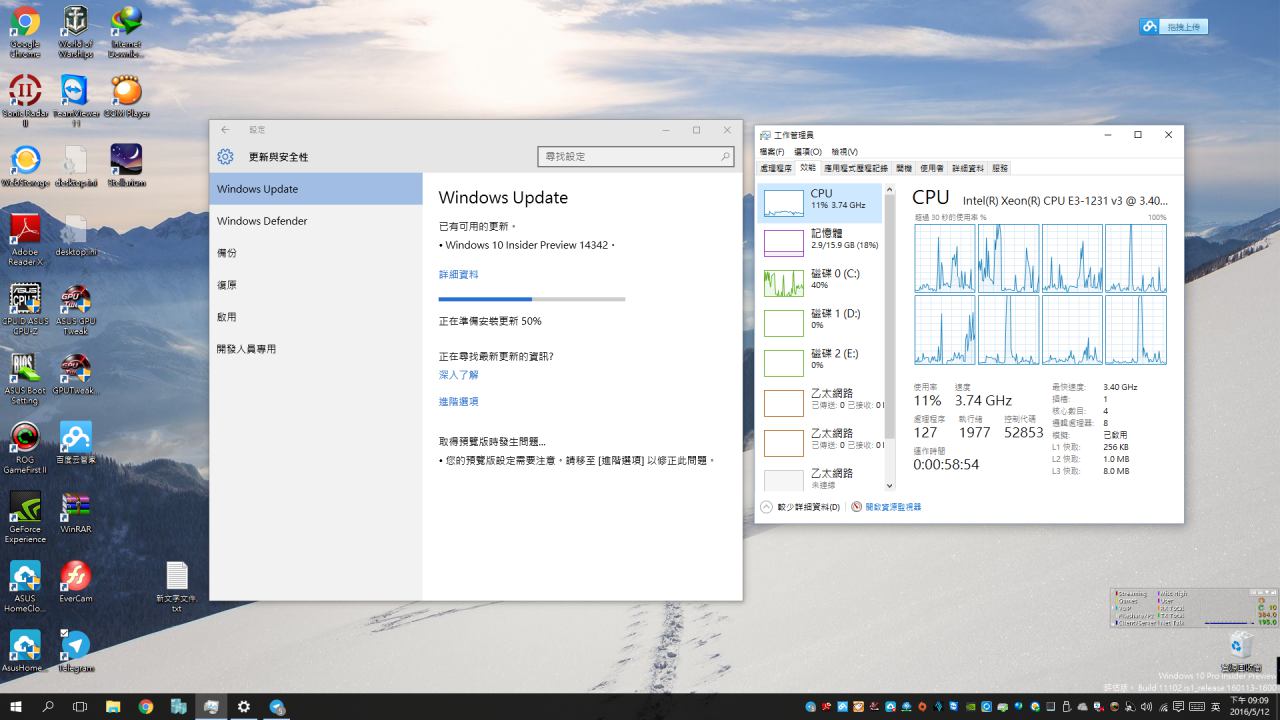The height and width of the screenshot is (720, 1280).
Task: Select Windows Defender in the settings sidebar
Action: [262, 221]
